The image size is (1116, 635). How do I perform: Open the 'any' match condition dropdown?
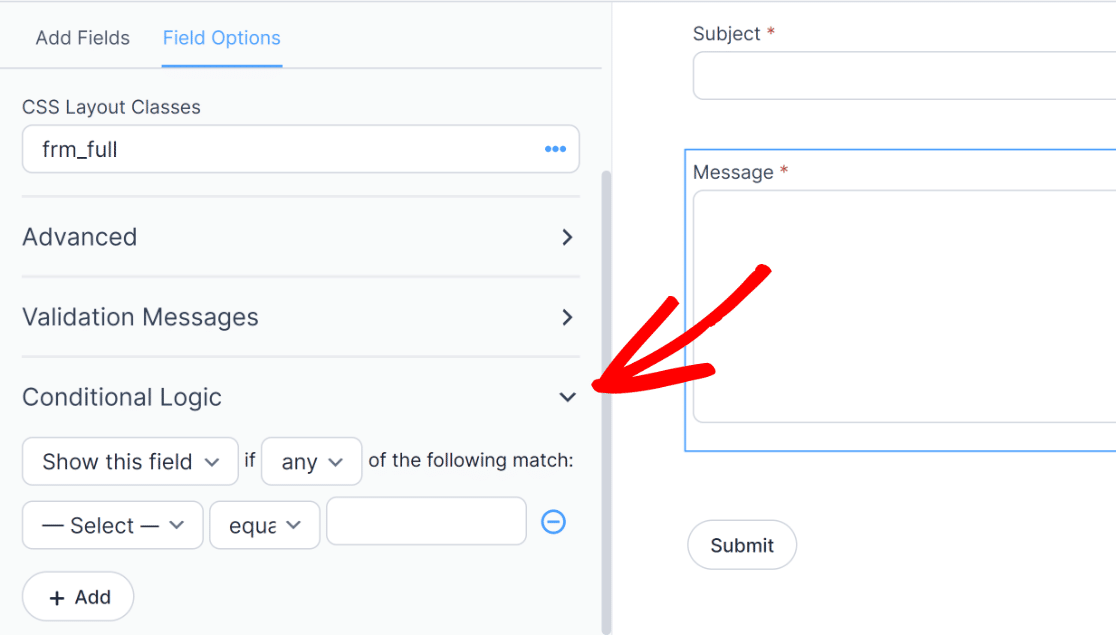coord(311,461)
